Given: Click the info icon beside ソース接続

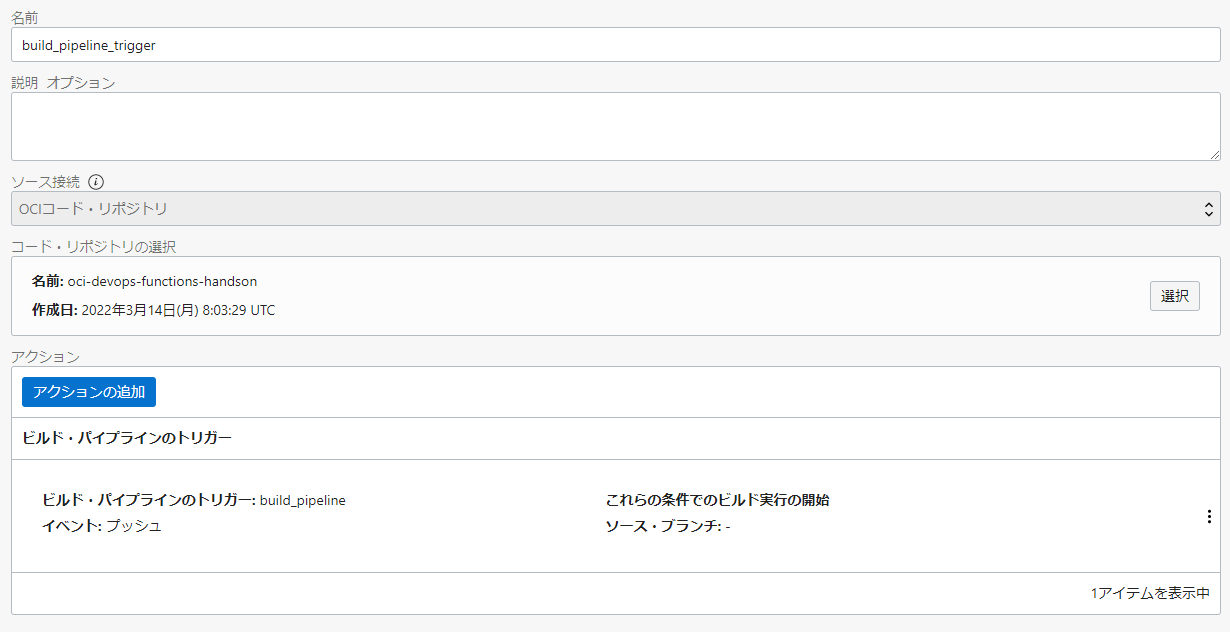Looking at the screenshot, I should click(96, 182).
